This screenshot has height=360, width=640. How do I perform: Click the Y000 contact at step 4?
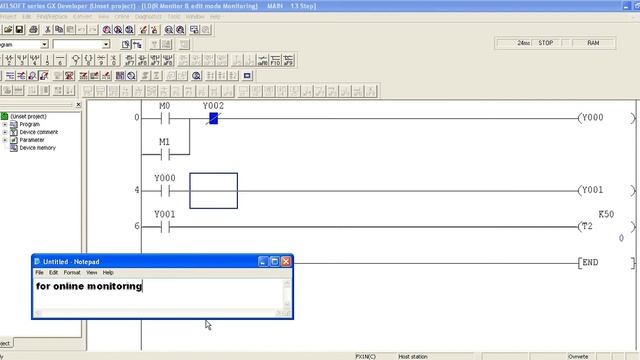[165, 191]
